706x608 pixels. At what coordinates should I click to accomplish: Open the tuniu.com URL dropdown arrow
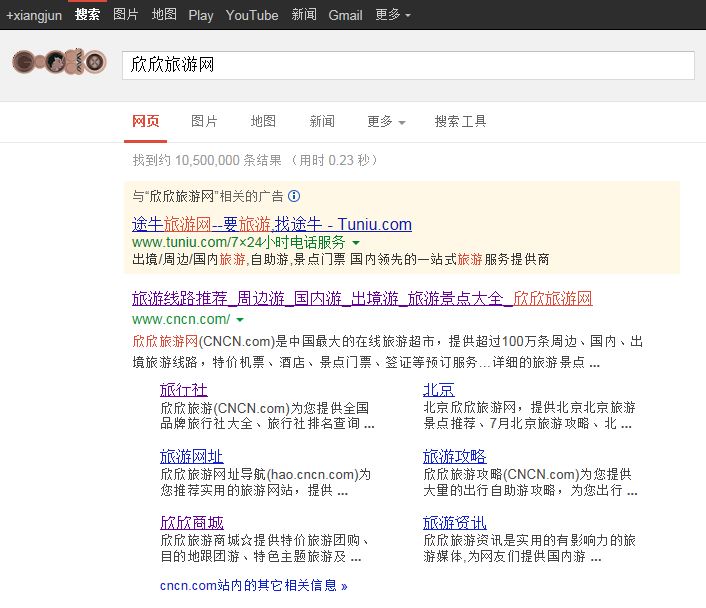tap(356, 243)
